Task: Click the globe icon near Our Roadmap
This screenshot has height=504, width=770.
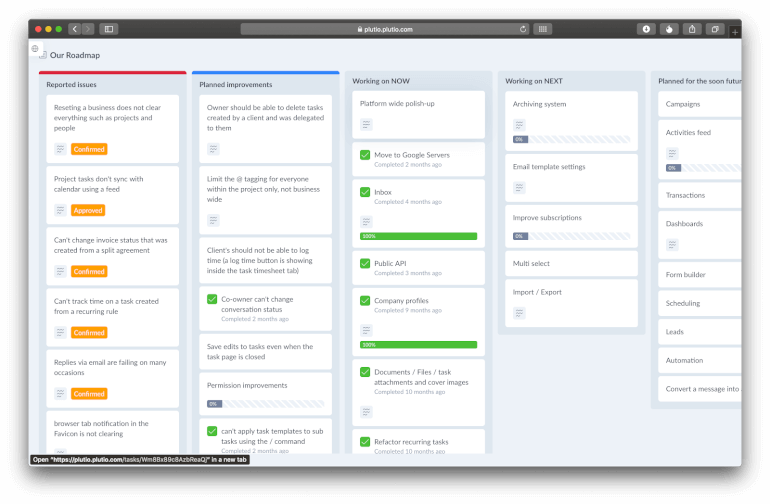Action: click(35, 49)
